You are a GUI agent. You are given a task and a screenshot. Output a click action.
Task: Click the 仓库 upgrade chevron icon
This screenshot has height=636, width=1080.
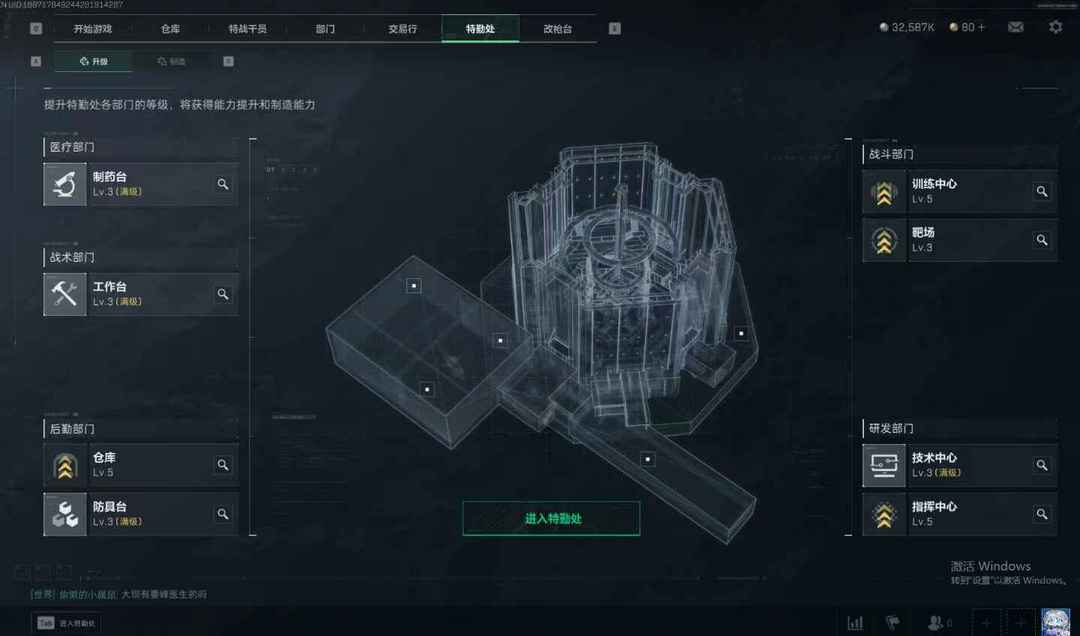point(65,465)
